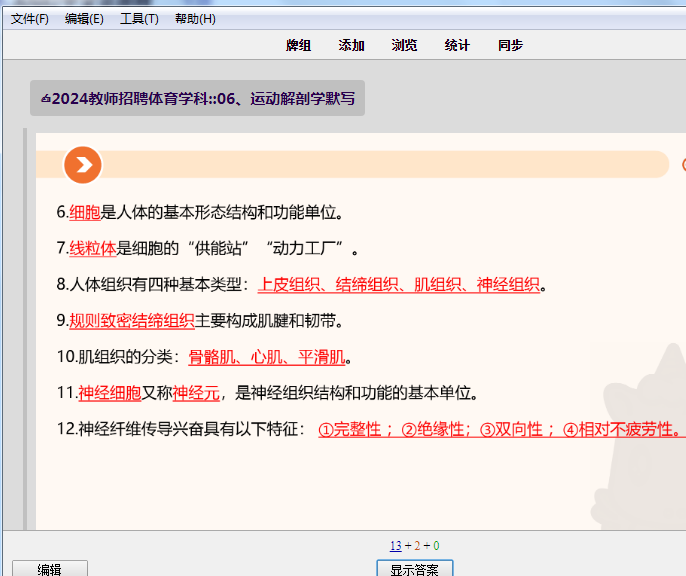Click red text 平滑肌 in item 10
Screen dimensions: 686x576
click(x=322, y=357)
